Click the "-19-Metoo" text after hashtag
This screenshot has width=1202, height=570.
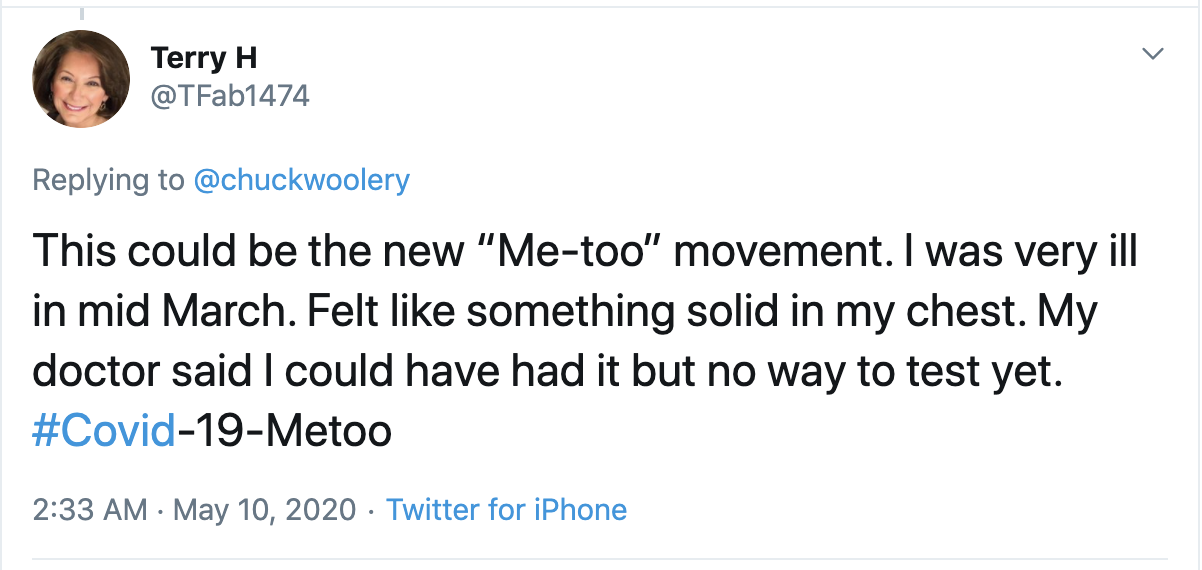(284, 432)
